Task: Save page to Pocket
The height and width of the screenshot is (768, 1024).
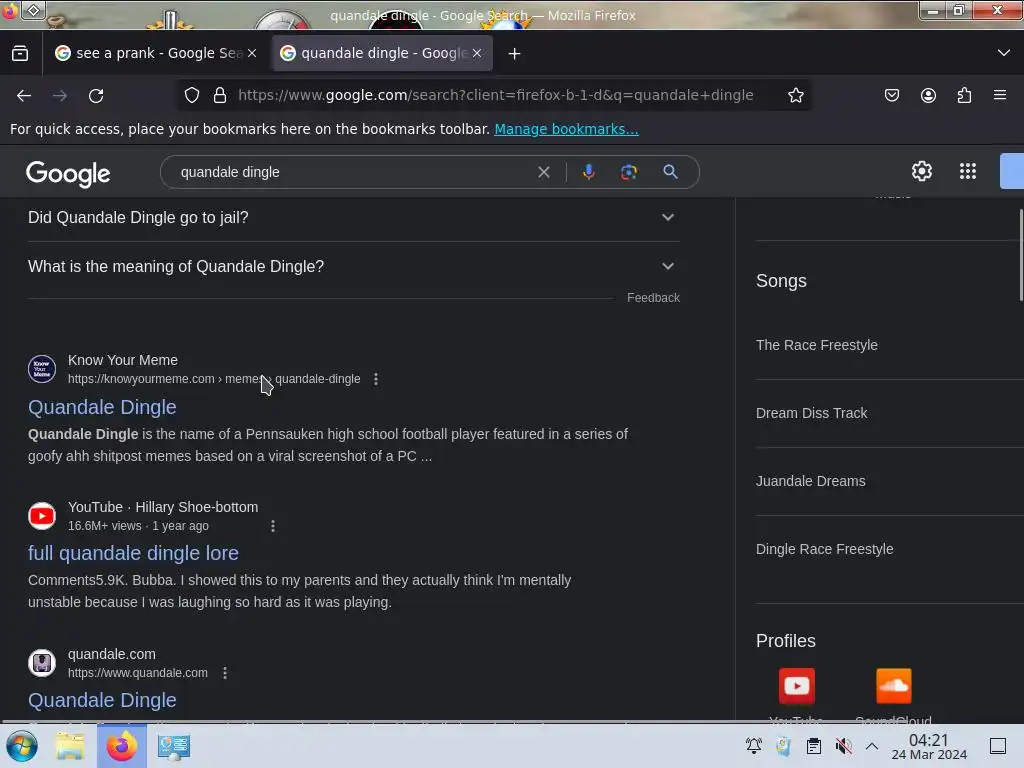Action: (x=891, y=95)
